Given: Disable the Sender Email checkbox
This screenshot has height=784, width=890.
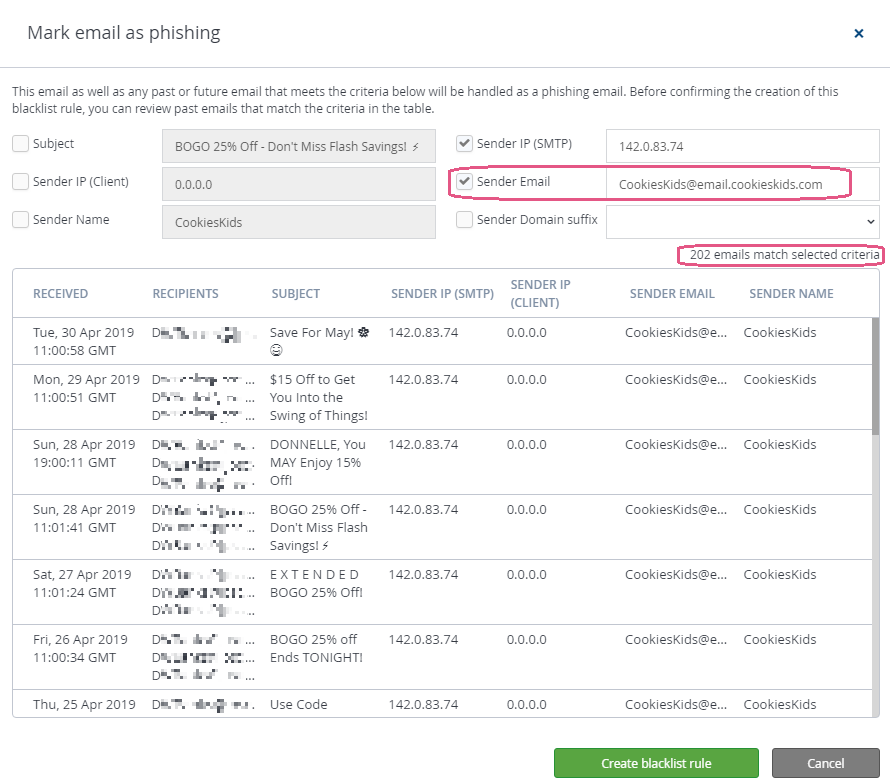Looking at the screenshot, I should (x=465, y=182).
